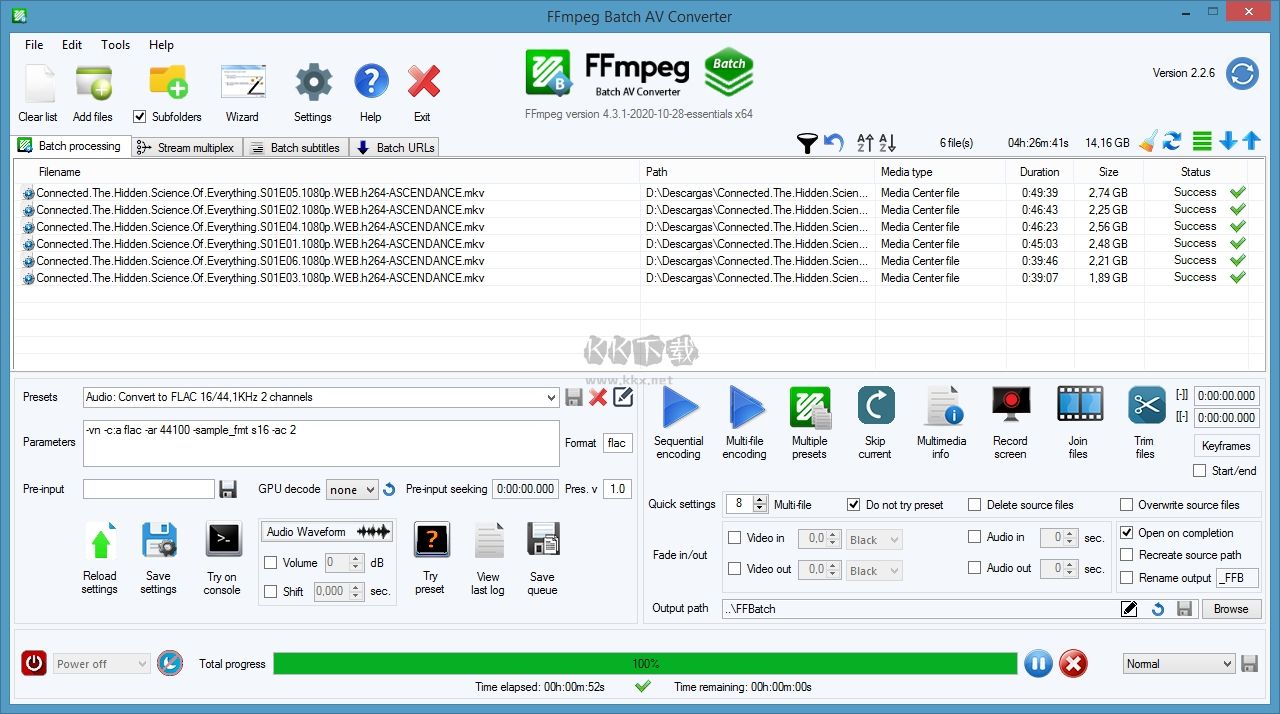Uncheck Do not try preset
Screen dimensions: 1280x714
point(853,504)
